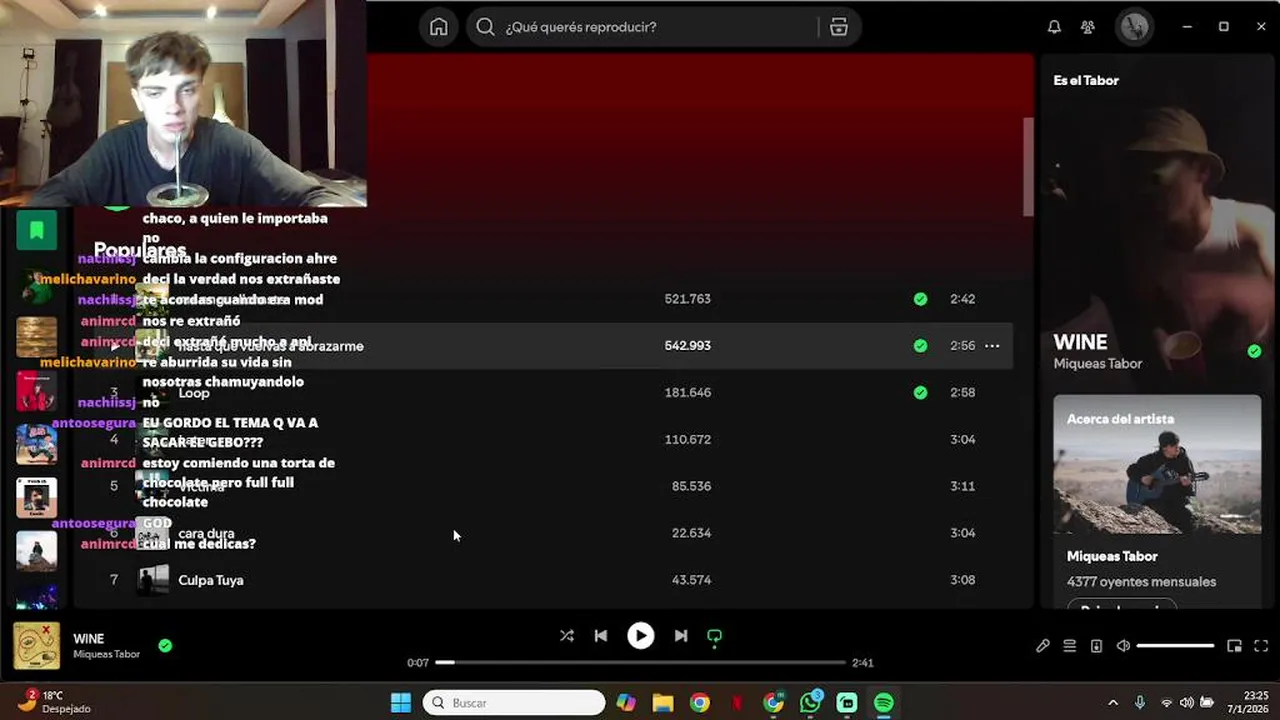Toggle saved checkmark on the 521.763 plays track
This screenshot has height=720, width=1280.
click(x=920, y=299)
